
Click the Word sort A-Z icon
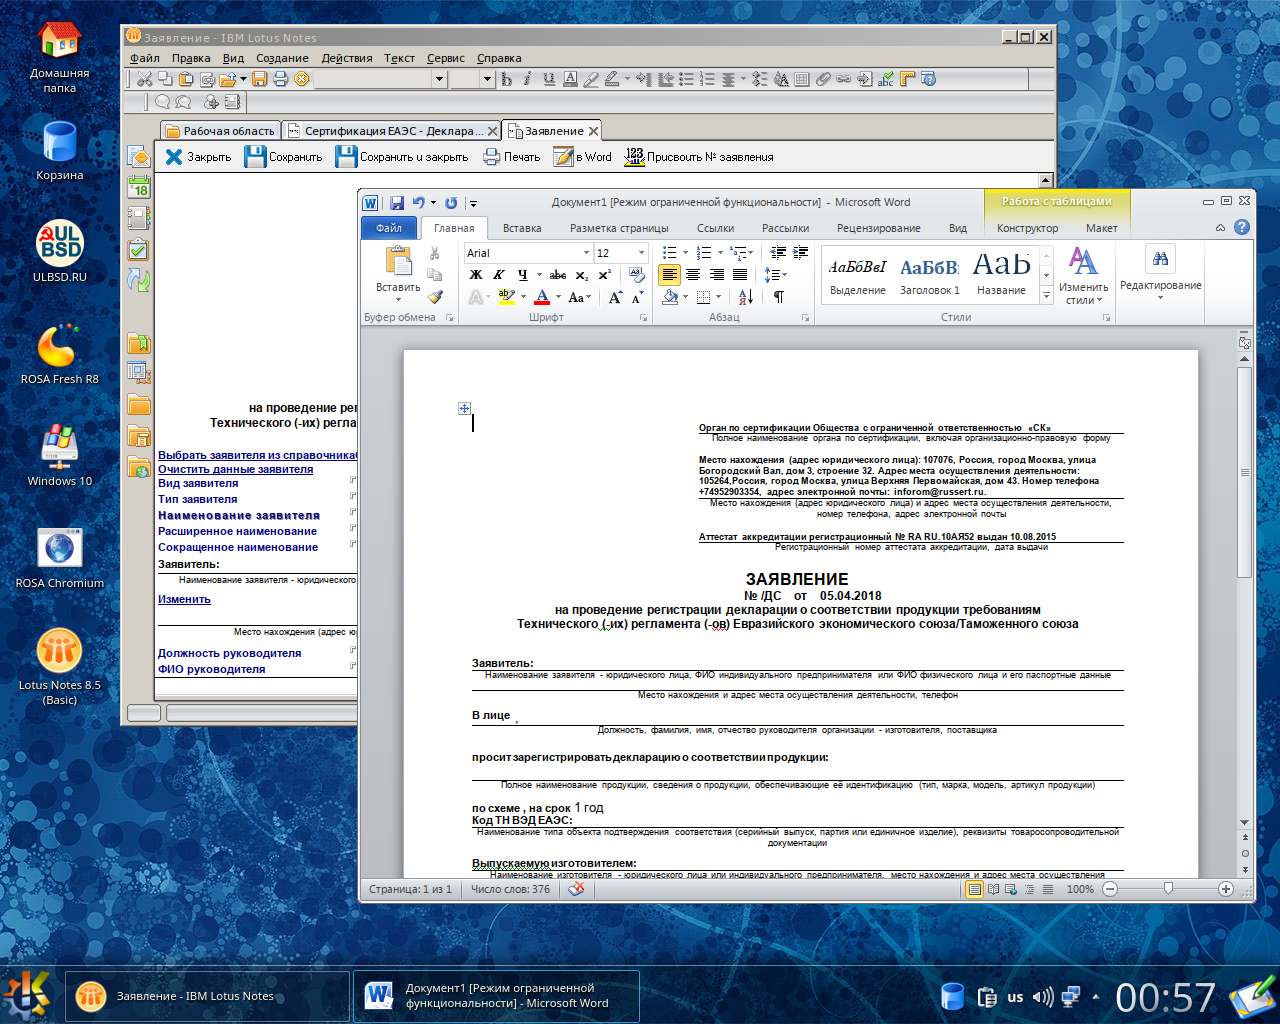point(746,297)
